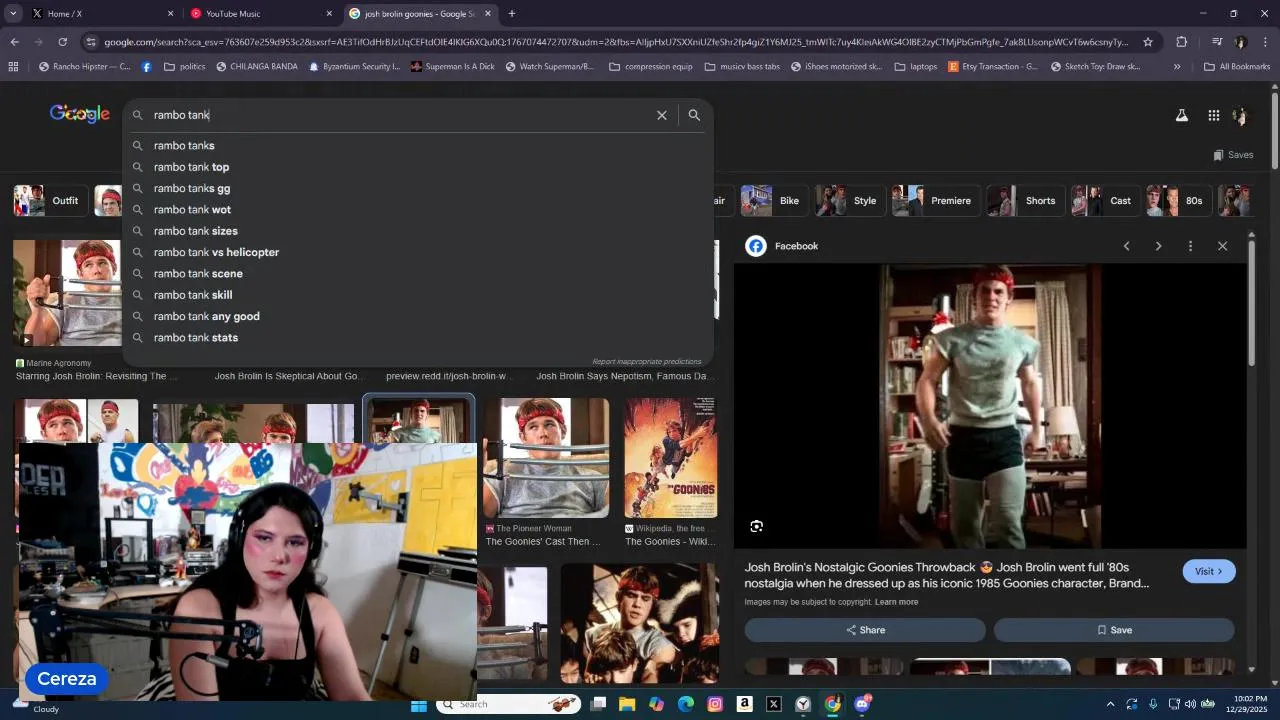
Task: Open File Explorer from taskbar
Action: click(627, 704)
